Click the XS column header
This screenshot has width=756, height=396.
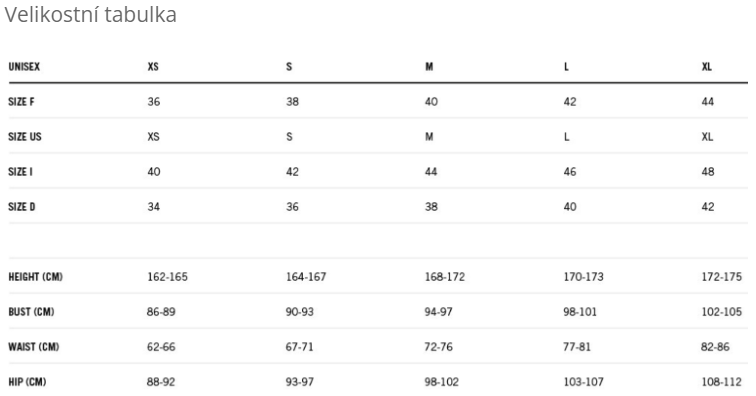coord(153,67)
